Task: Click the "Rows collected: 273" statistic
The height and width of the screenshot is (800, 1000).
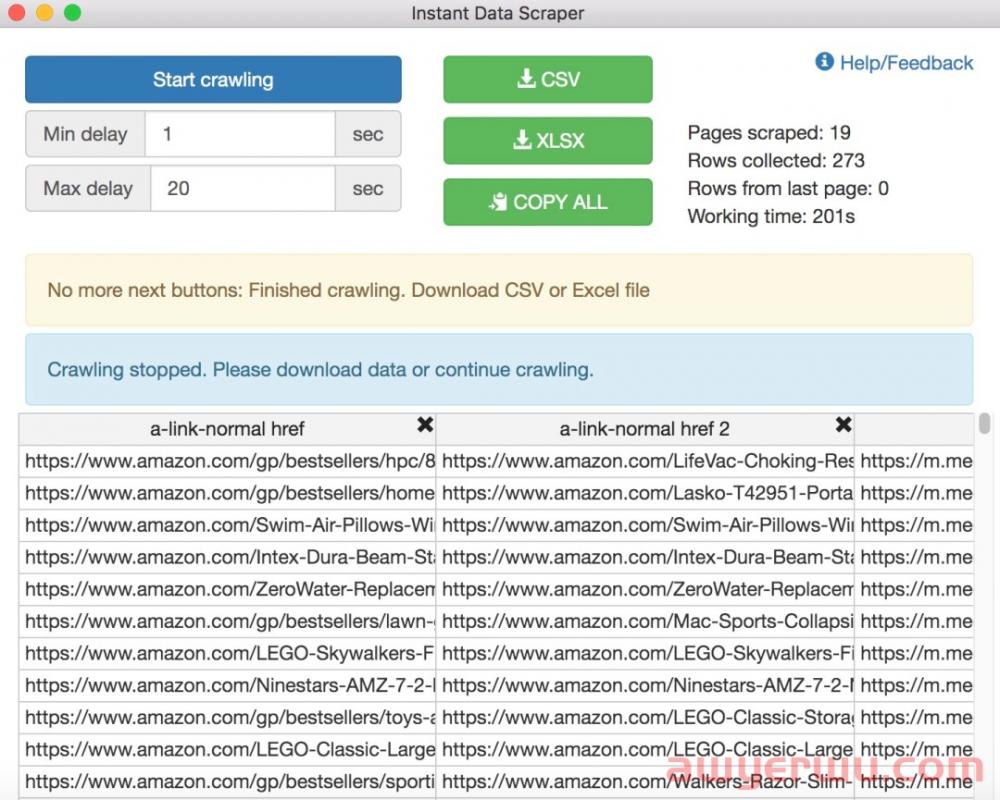Action: 776,160
